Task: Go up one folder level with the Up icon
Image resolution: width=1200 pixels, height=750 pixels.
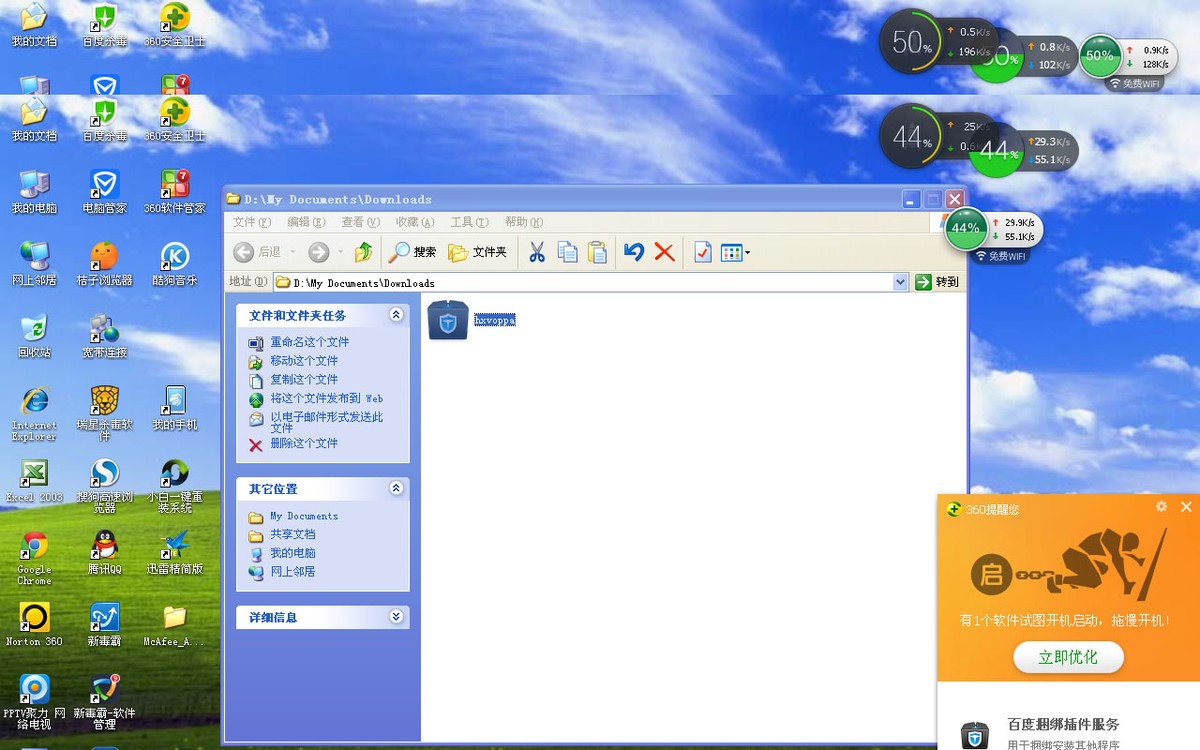Action: click(x=363, y=252)
